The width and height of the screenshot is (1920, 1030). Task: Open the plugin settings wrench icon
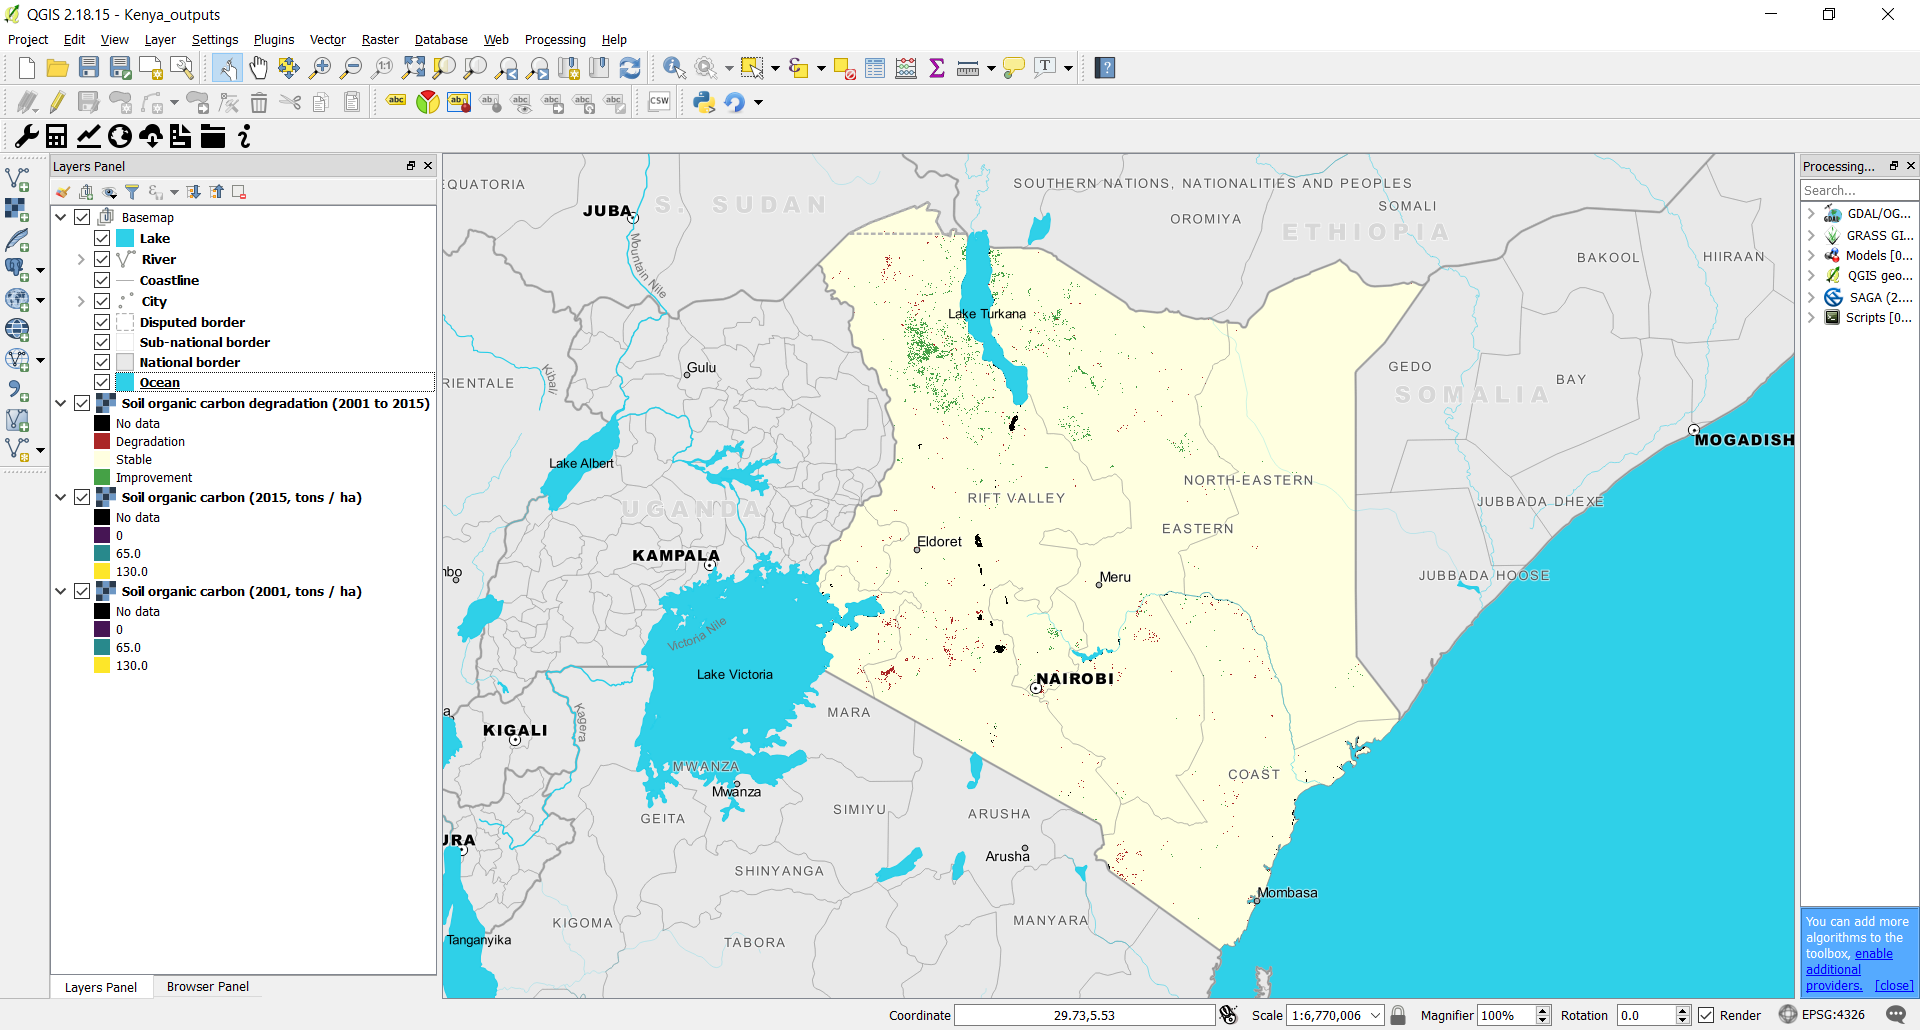tap(27, 136)
